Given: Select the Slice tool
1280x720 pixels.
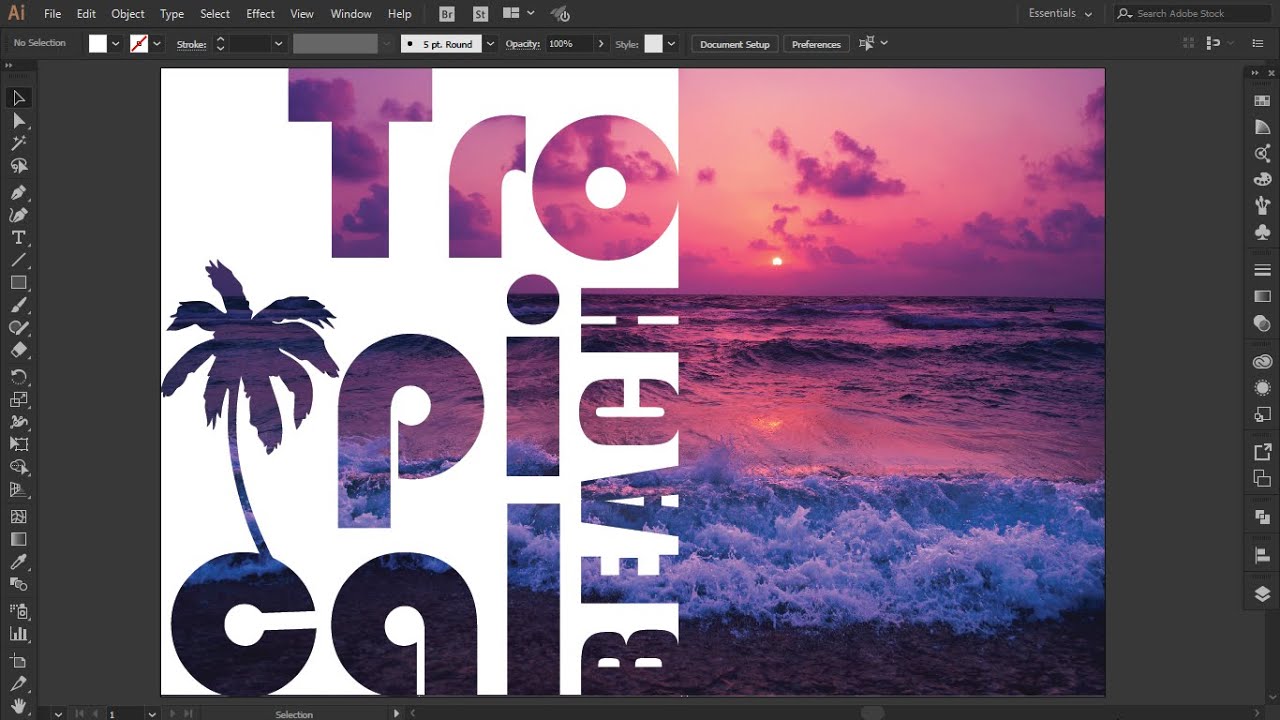Looking at the screenshot, I should tap(18, 684).
